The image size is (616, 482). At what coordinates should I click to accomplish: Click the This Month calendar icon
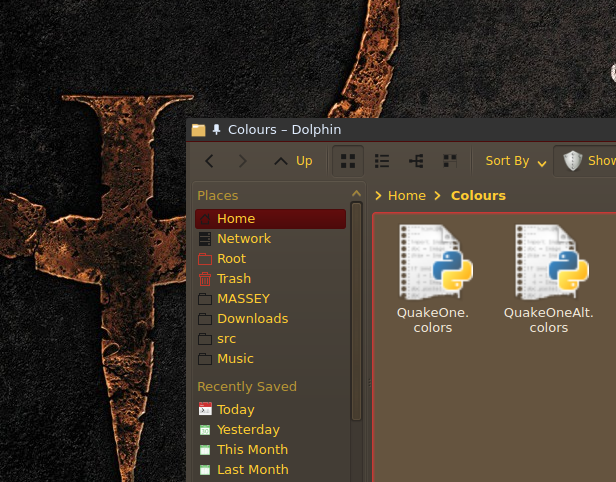tap(205, 450)
